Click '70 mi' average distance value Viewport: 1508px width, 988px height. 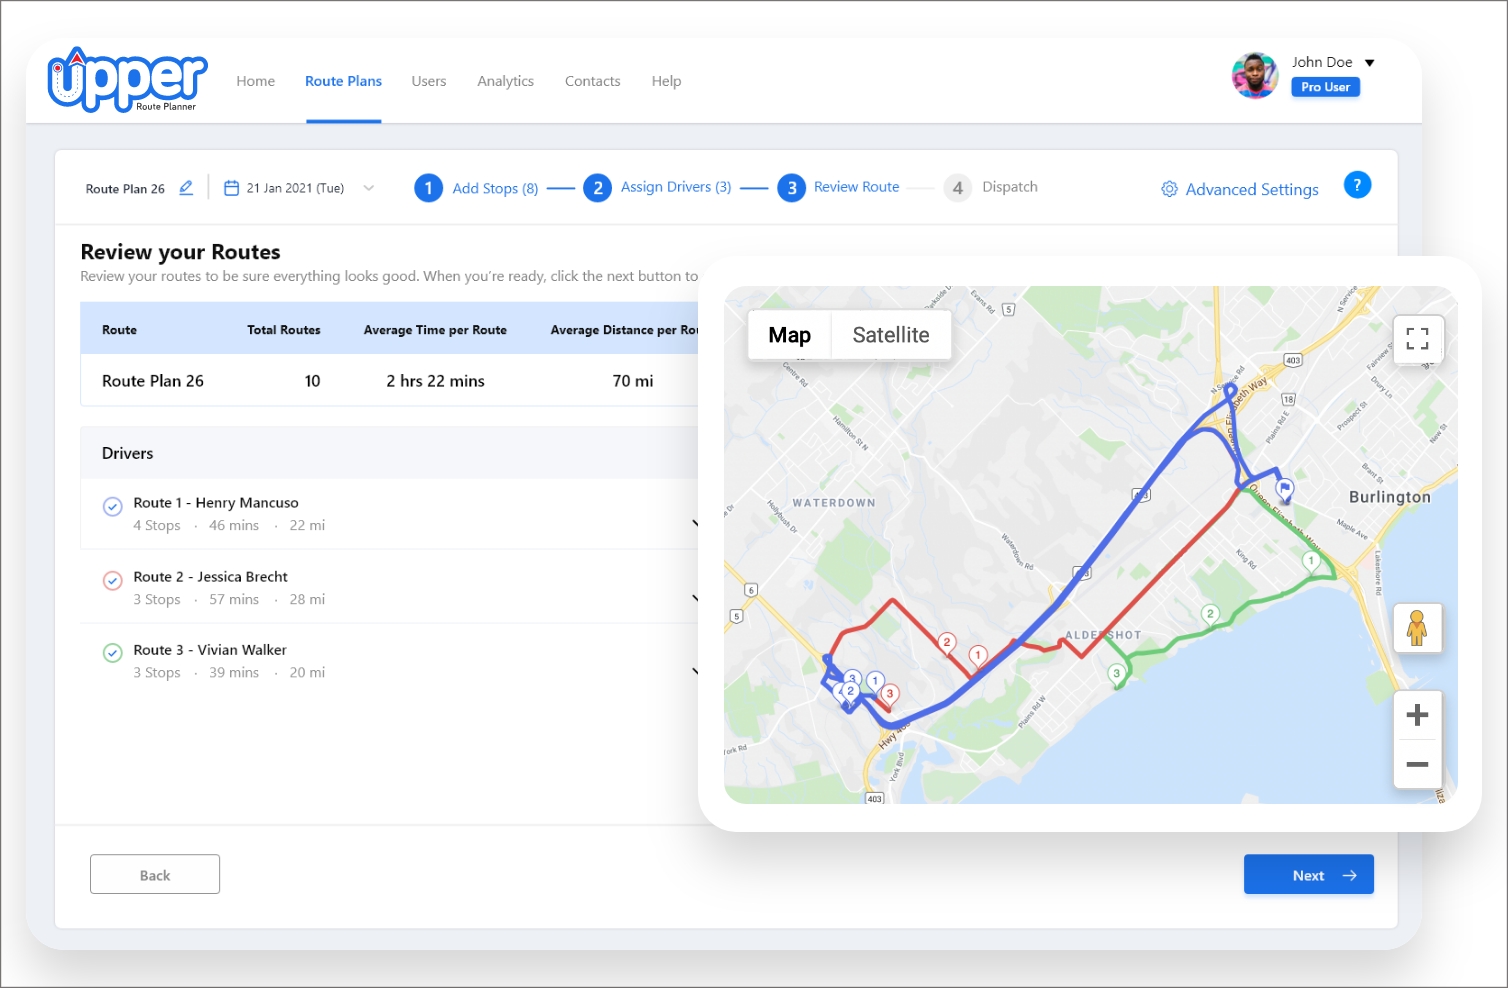[x=633, y=381]
